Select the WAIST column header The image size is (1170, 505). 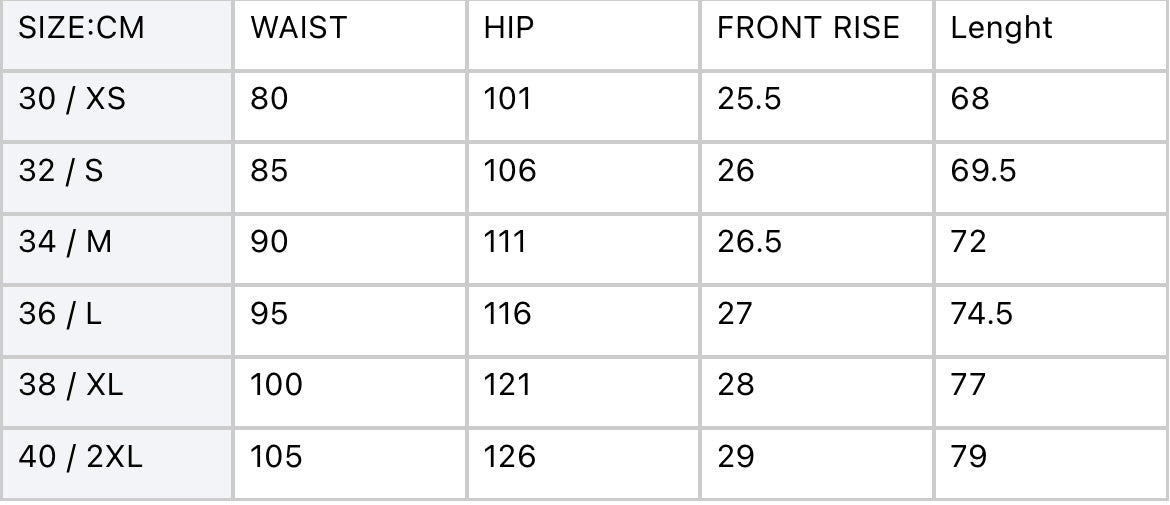pyautogui.click(x=298, y=28)
